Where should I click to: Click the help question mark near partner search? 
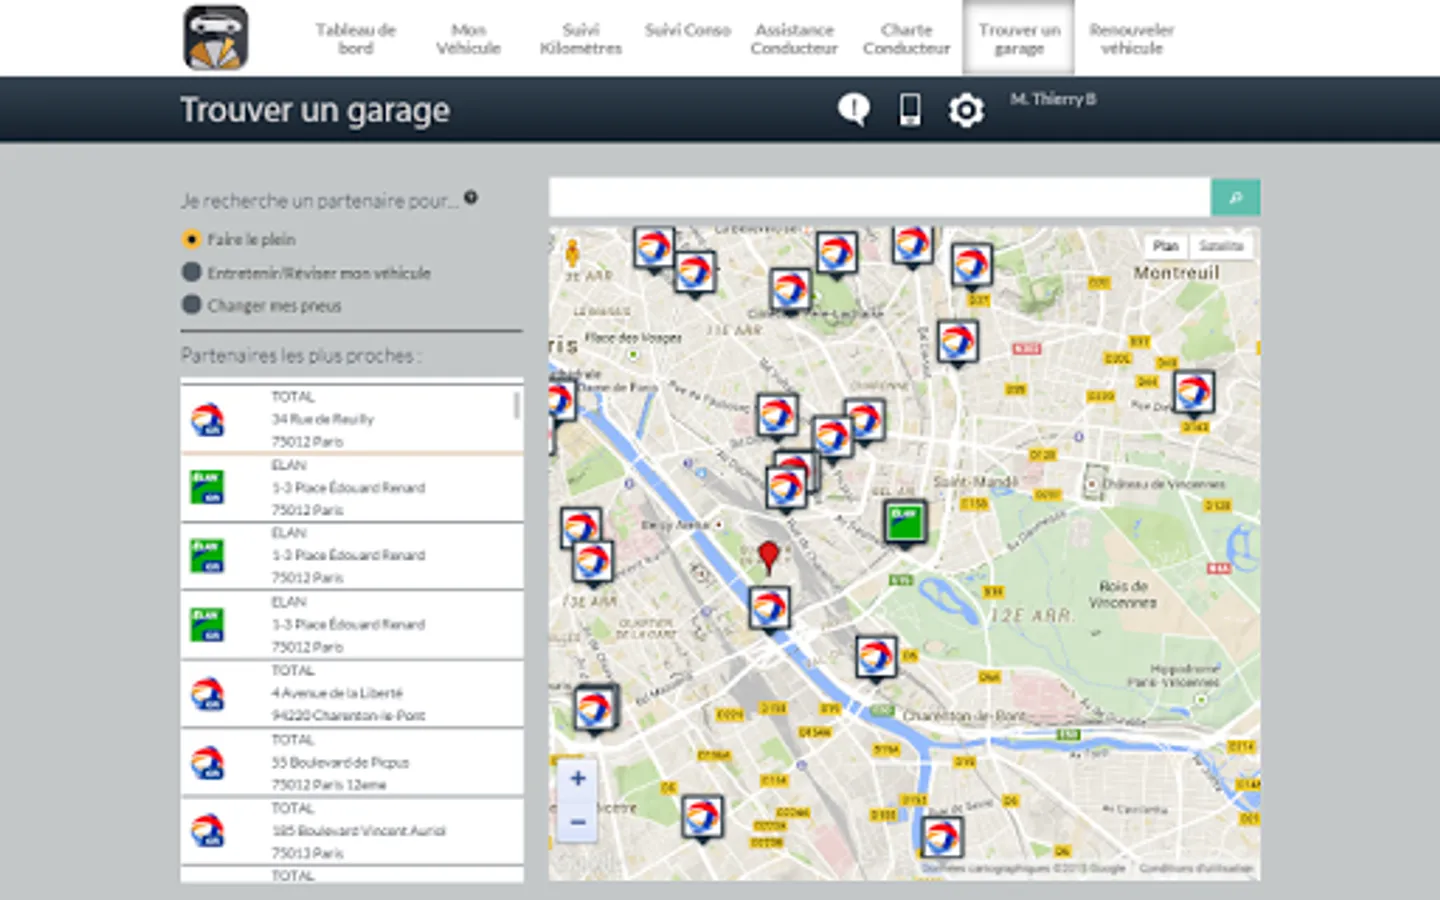(x=472, y=196)
